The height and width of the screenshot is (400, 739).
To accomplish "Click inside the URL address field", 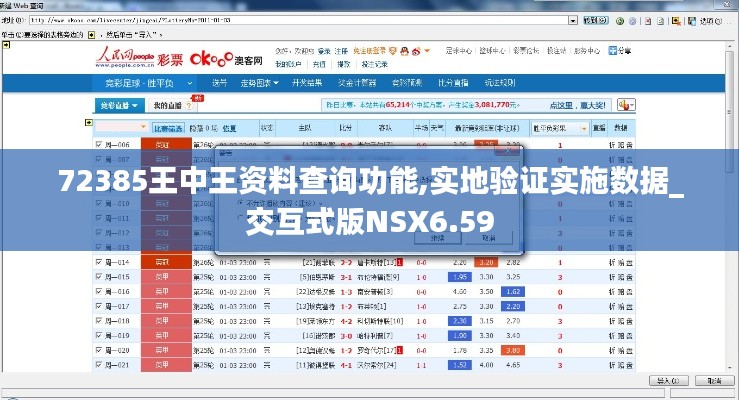I will click(299, 21).
